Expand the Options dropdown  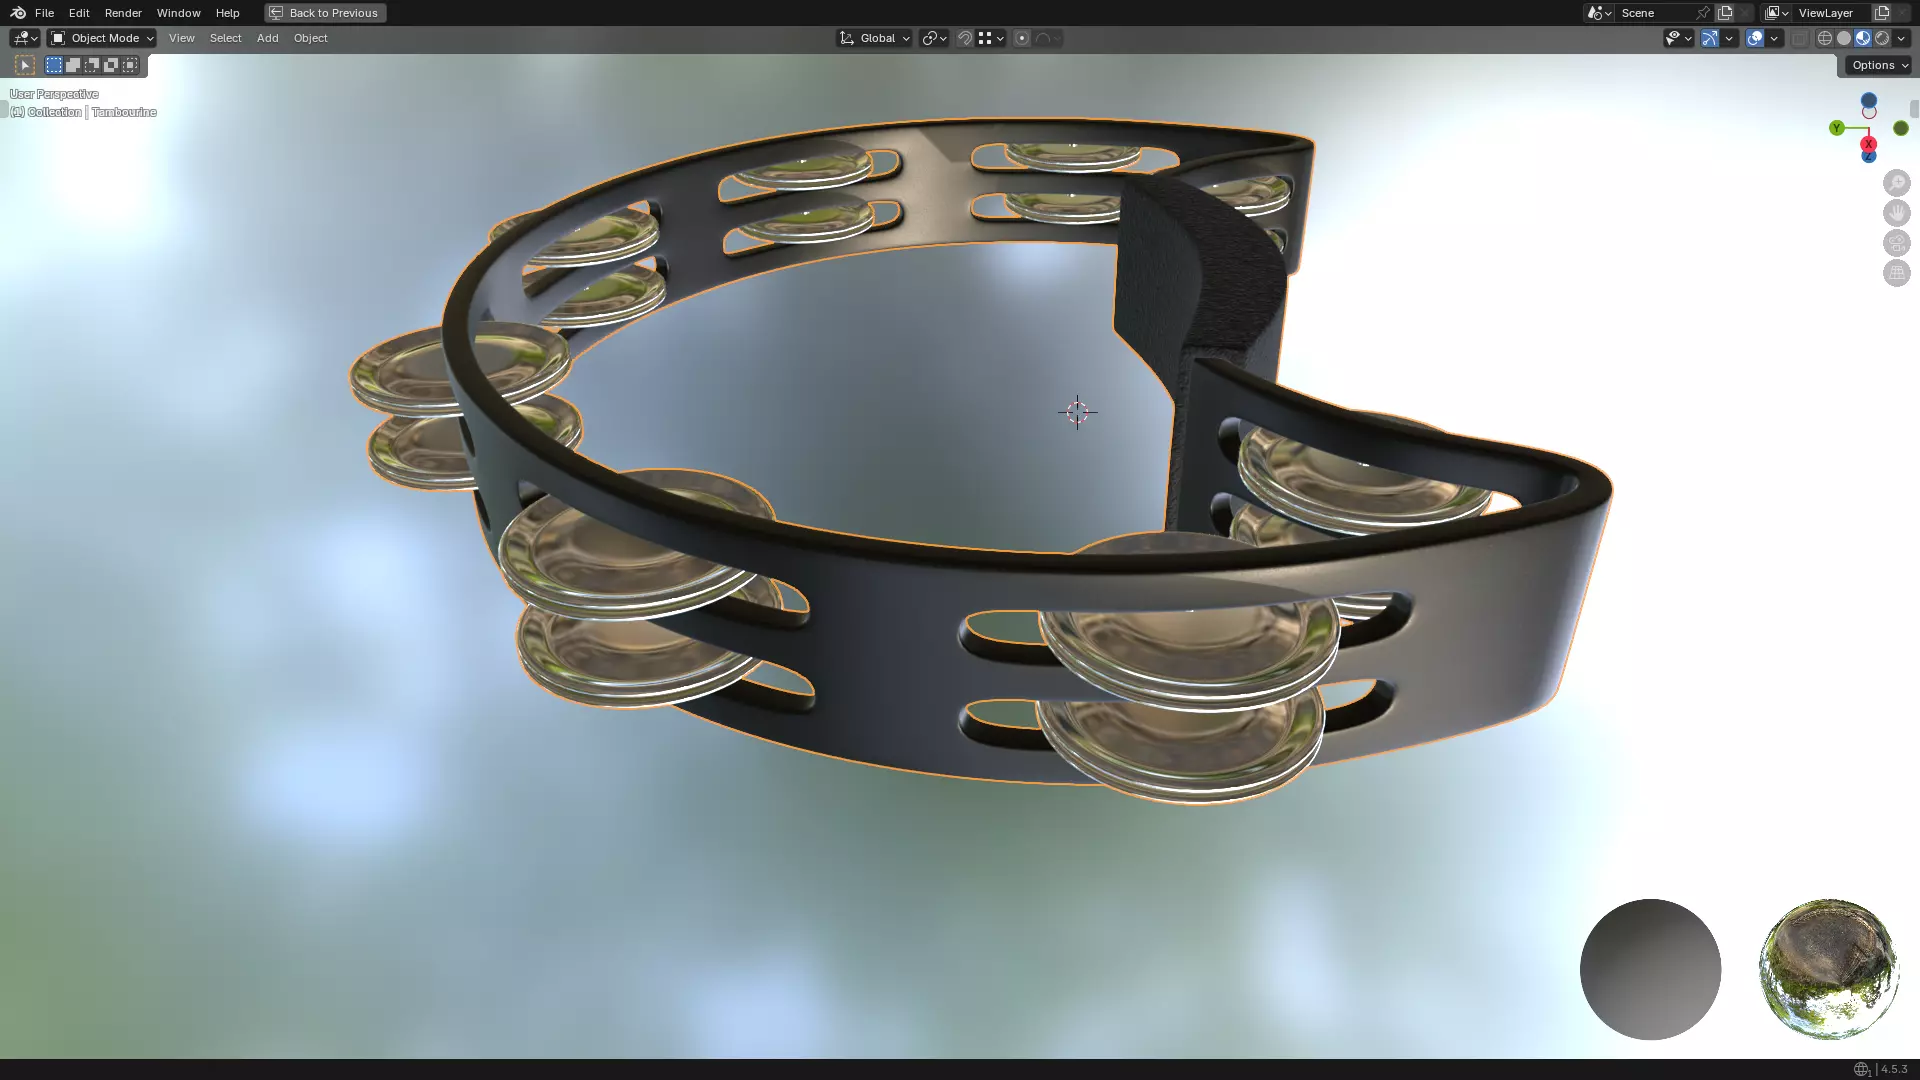[x=1879, y=65]
